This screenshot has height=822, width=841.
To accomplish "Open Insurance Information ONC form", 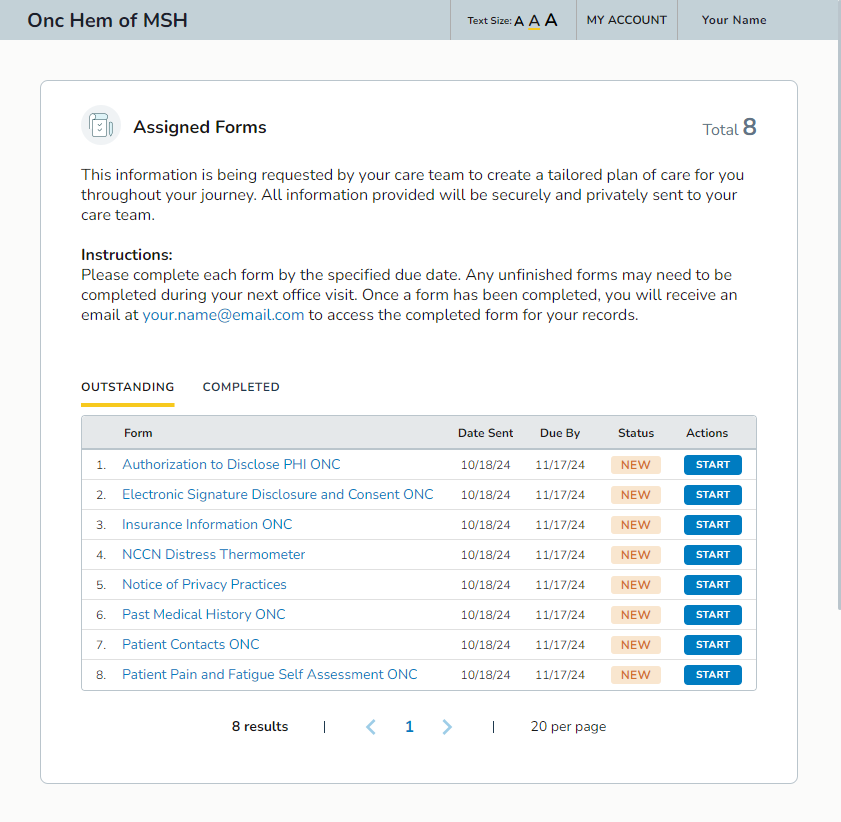I will 207,524.
